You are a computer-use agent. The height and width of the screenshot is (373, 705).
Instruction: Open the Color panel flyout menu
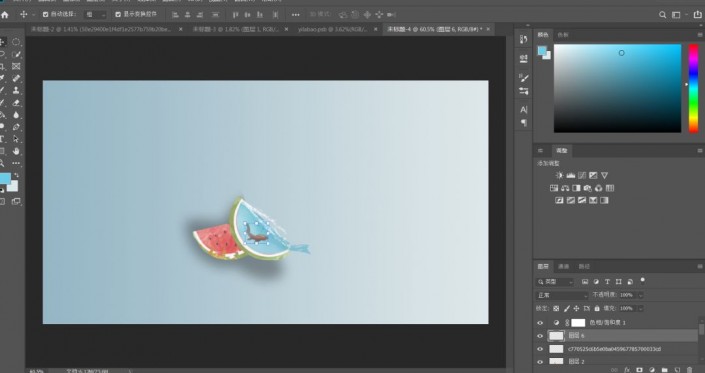pos(700,35)
